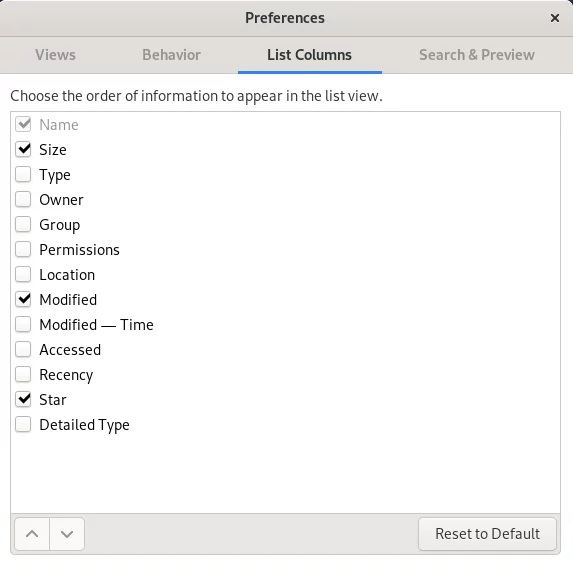
Task: Select the Detailed Type row label
Action: click(x=84, y=425)
